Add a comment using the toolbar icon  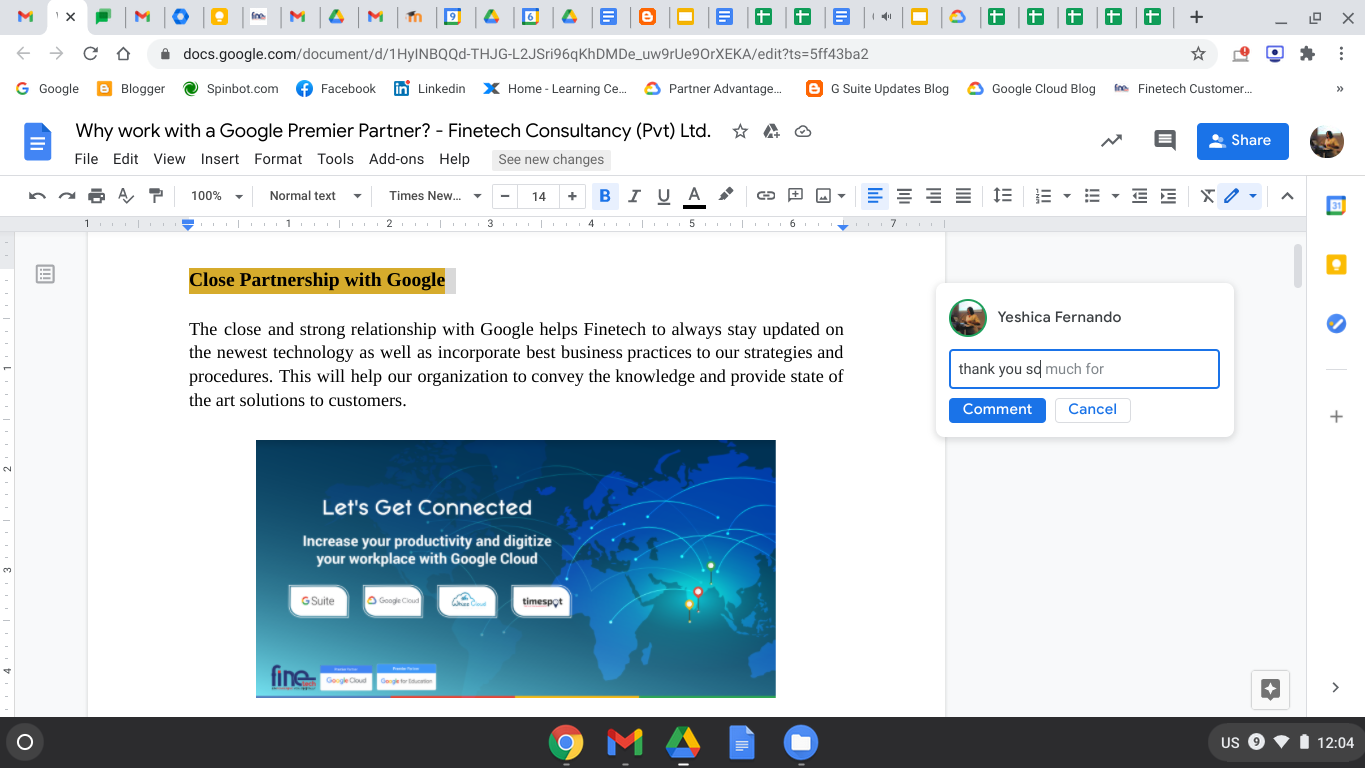coord(796,196)
